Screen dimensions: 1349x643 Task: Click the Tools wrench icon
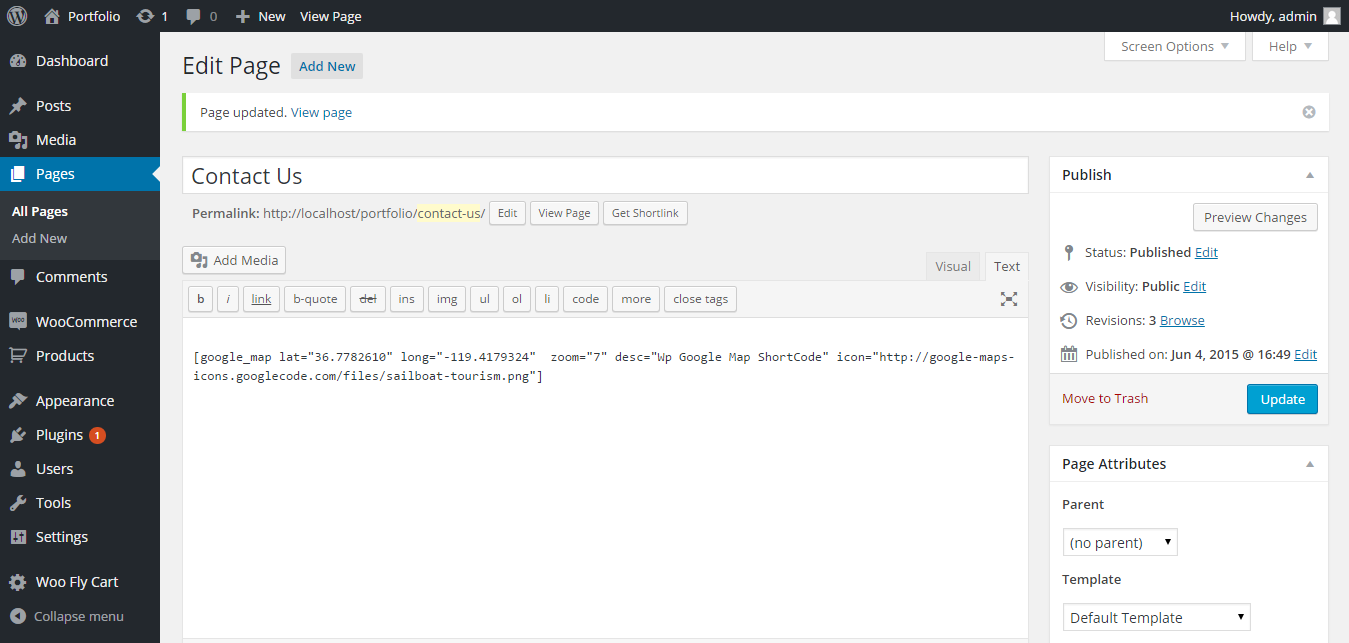point(18,503)
